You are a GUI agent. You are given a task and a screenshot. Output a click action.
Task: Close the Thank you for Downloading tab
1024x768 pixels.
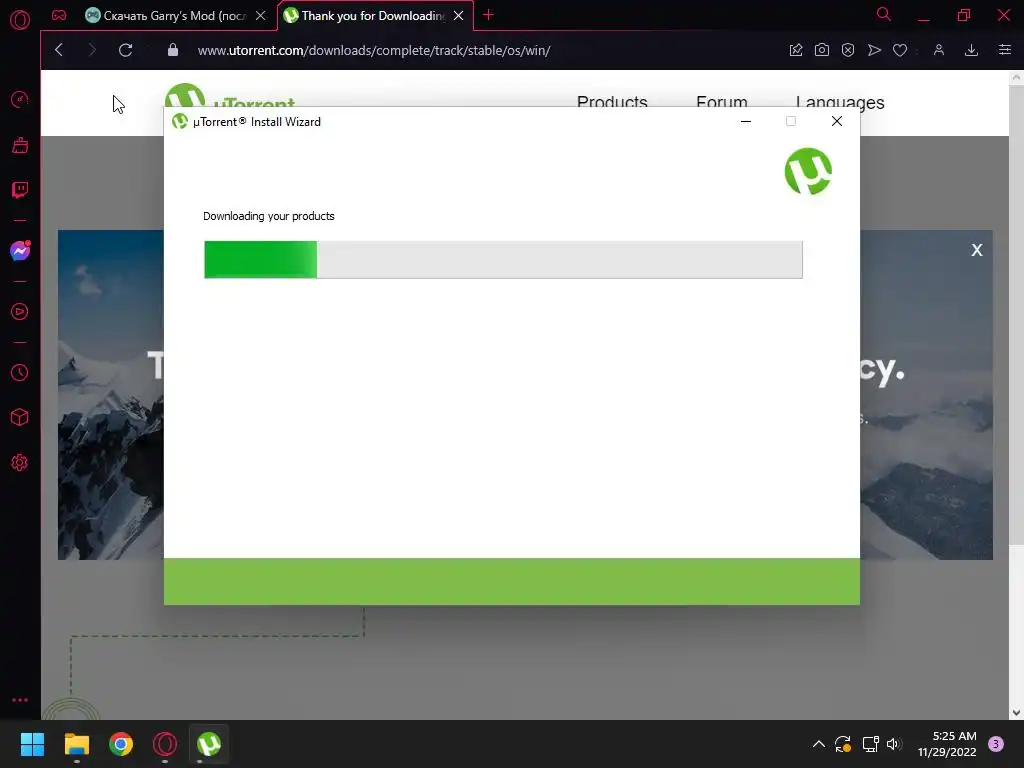tap(458, 16)
